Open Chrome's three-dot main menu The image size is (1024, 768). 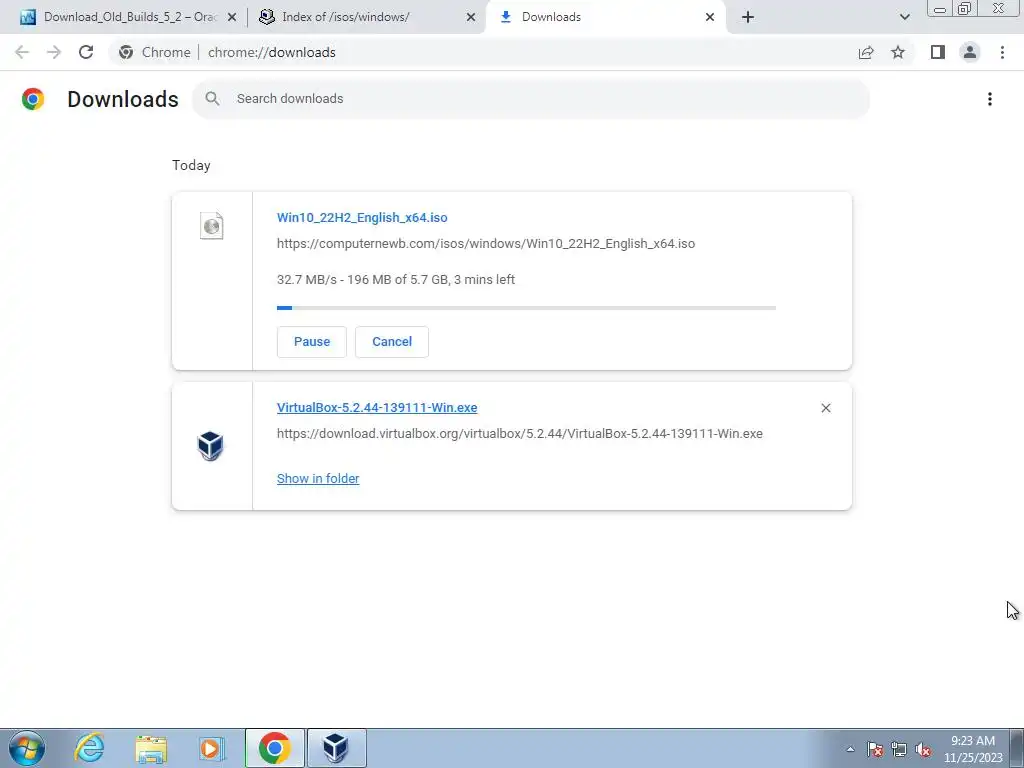[1002, 52]
